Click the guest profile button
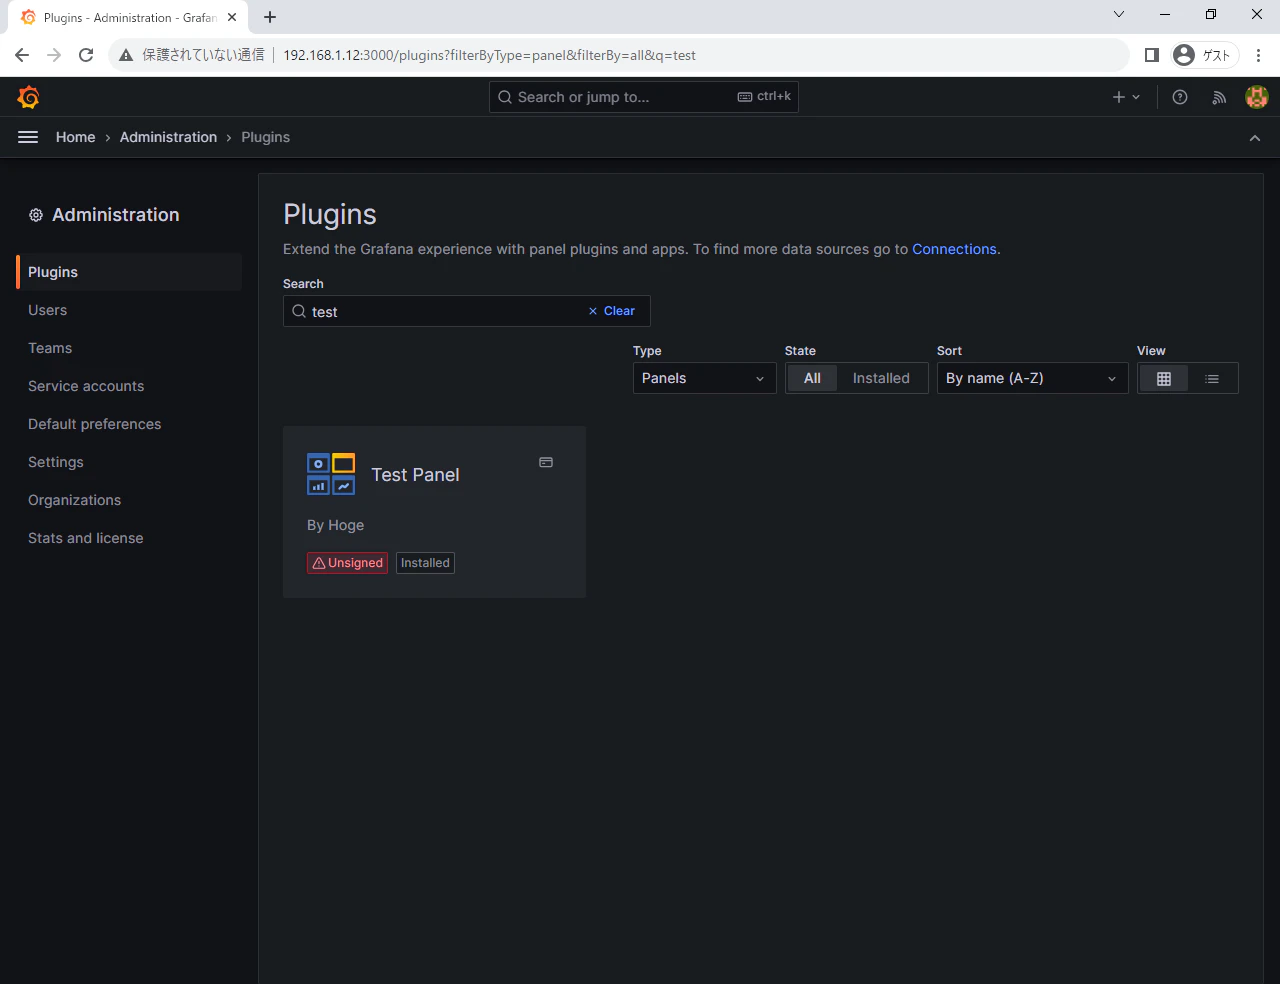The height and width of the screenshot is (984, 1280). [1204, 55]
